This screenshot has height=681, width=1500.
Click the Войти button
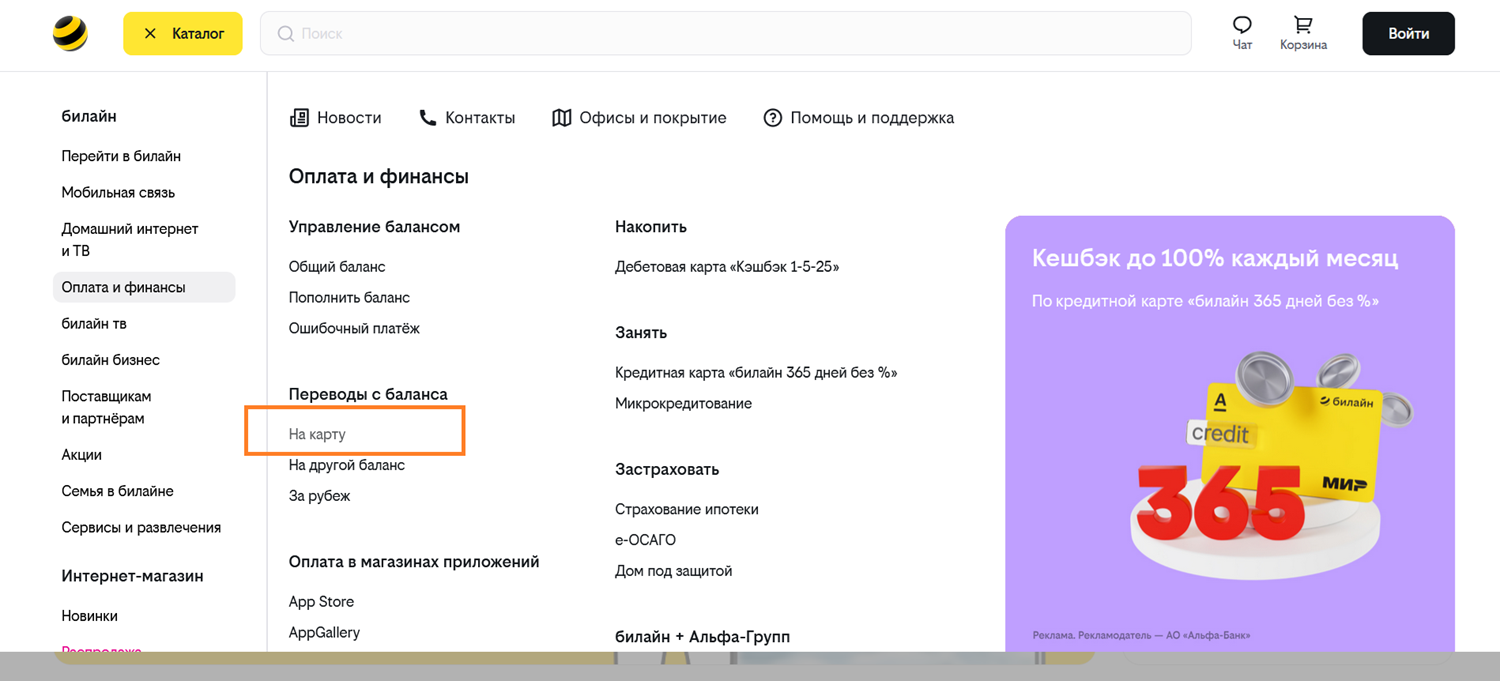click(1408, 34)
